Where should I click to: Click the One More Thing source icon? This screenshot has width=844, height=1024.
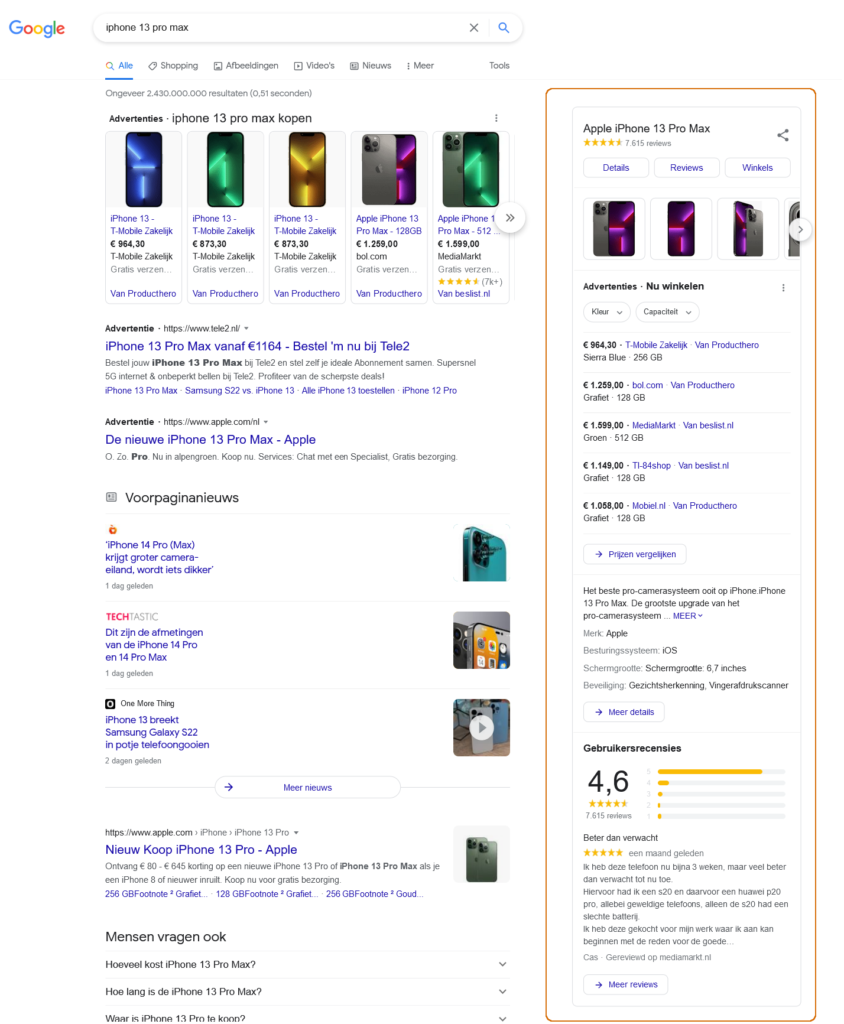(110, 703)
